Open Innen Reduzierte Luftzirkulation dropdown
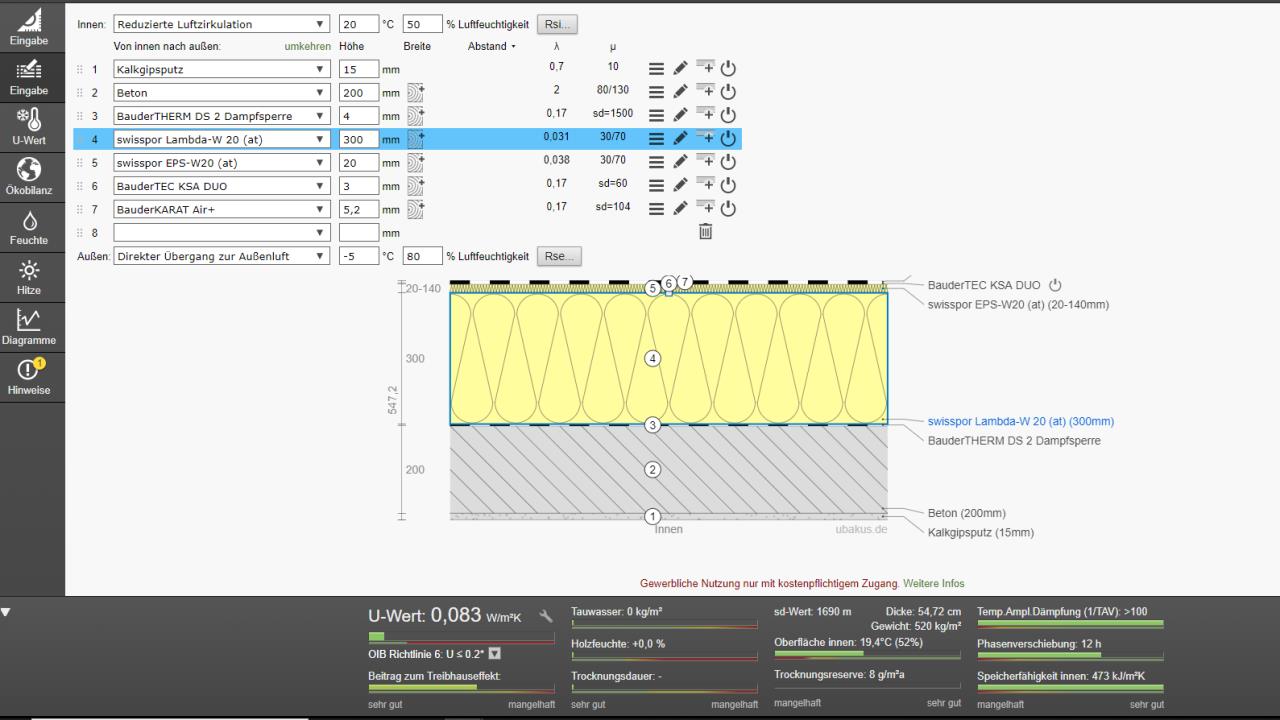The width and height of the screenshot is (1280, 720). pos(221,24)
